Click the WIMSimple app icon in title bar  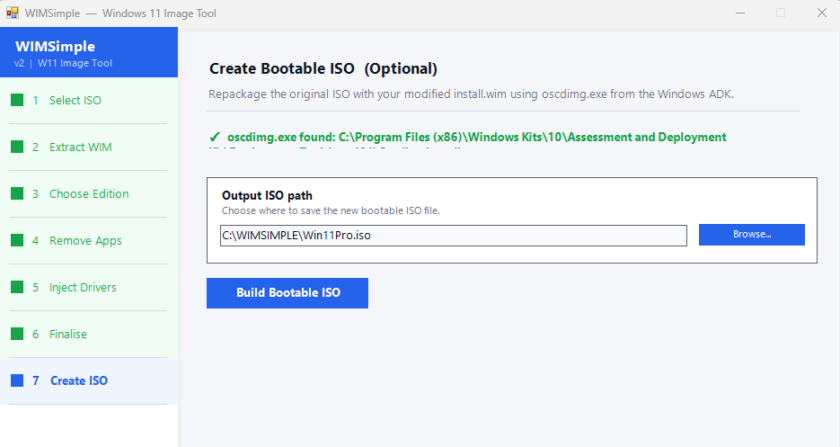[13, 13]
